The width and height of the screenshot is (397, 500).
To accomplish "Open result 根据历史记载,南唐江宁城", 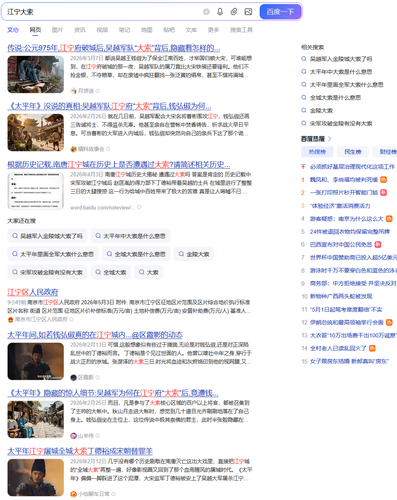I will 119,165.
